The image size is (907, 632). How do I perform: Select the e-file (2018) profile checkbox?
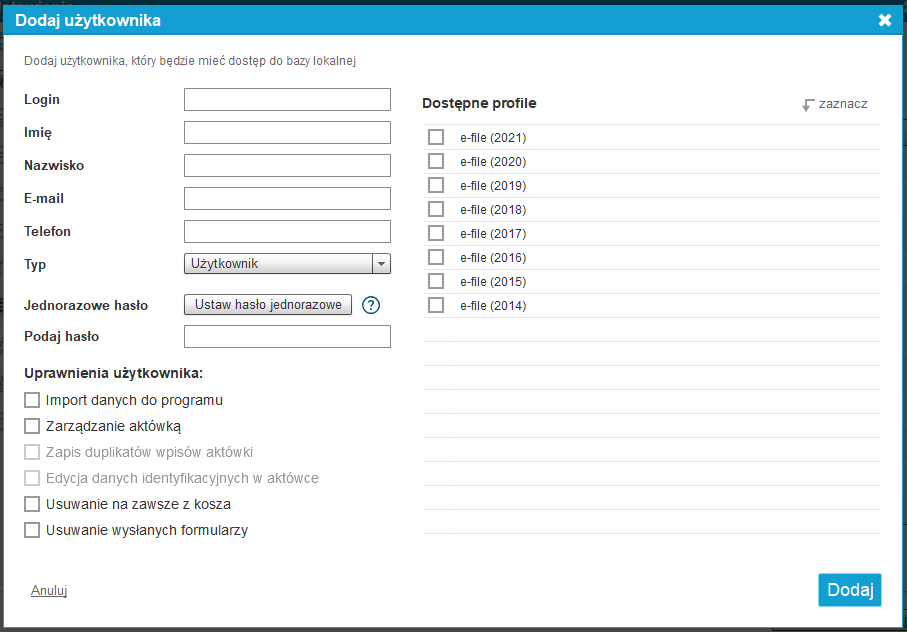[436, 209]
